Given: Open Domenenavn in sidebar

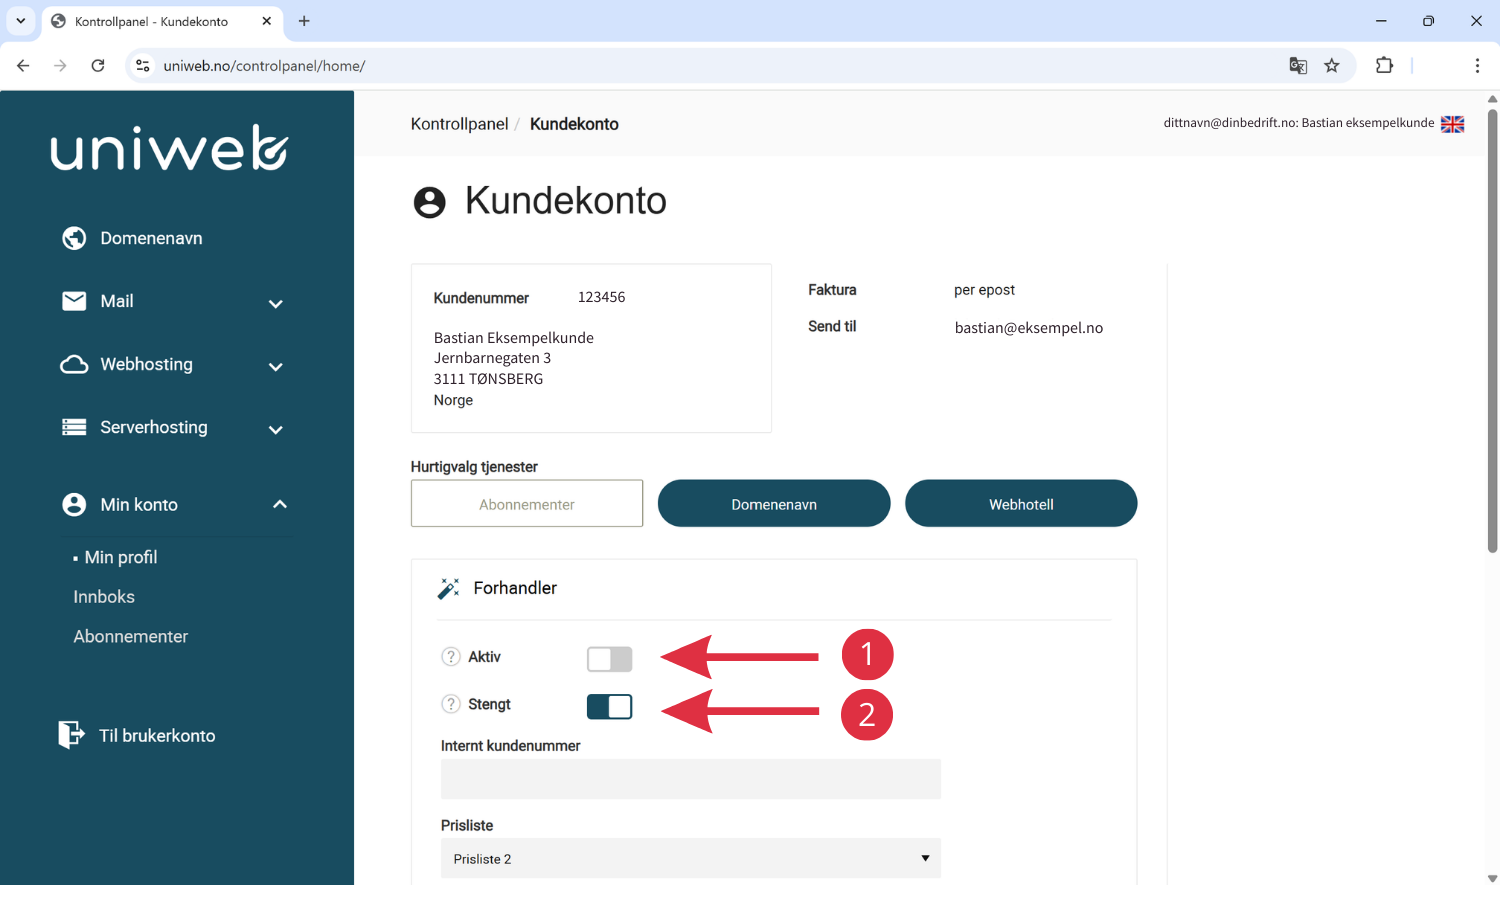Looking at the screenshot, I should [151, 238].
